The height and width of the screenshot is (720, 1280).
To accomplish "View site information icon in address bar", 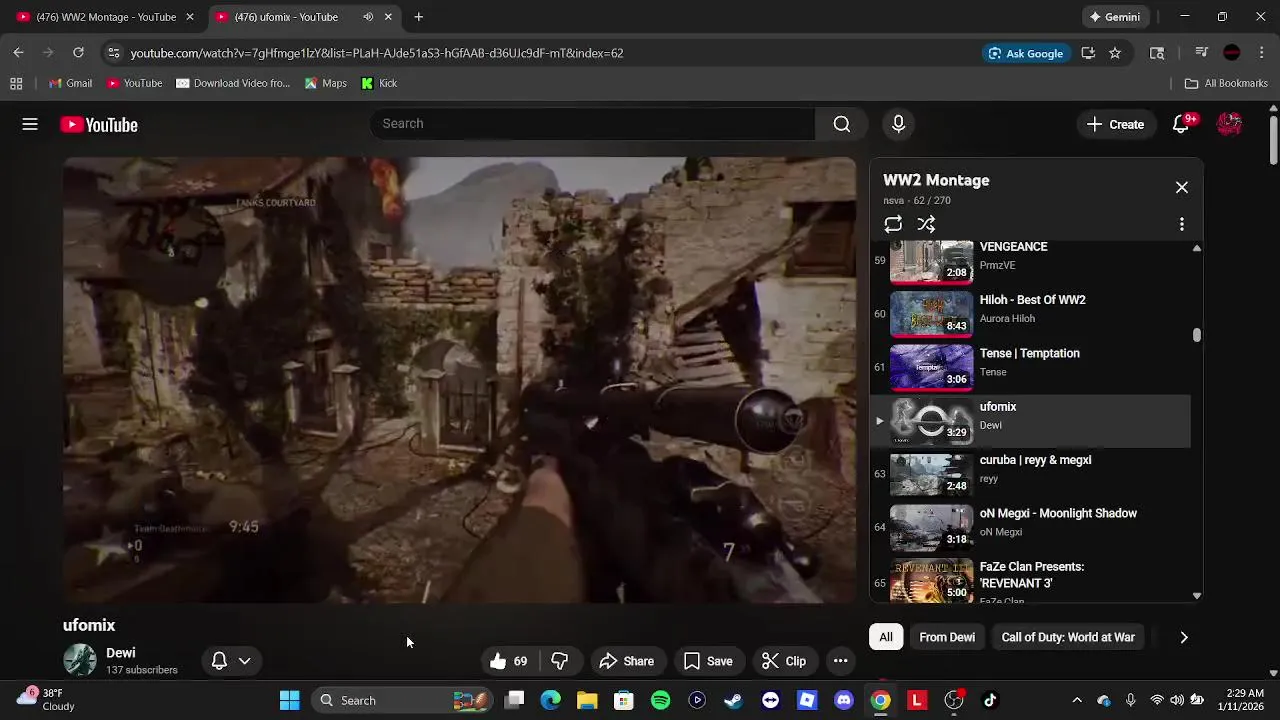I will point(113,53).
